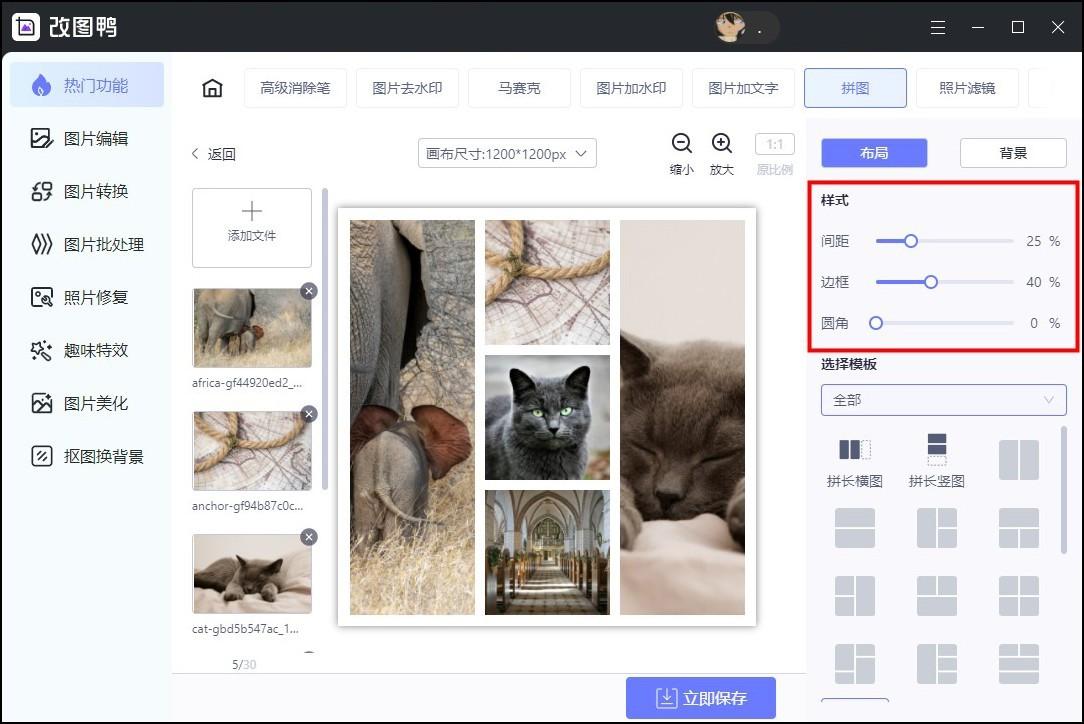Switch to the 照片滤镜 filter tab
The height and width of the screenshot is (724, 1084).
coord(967,88)
